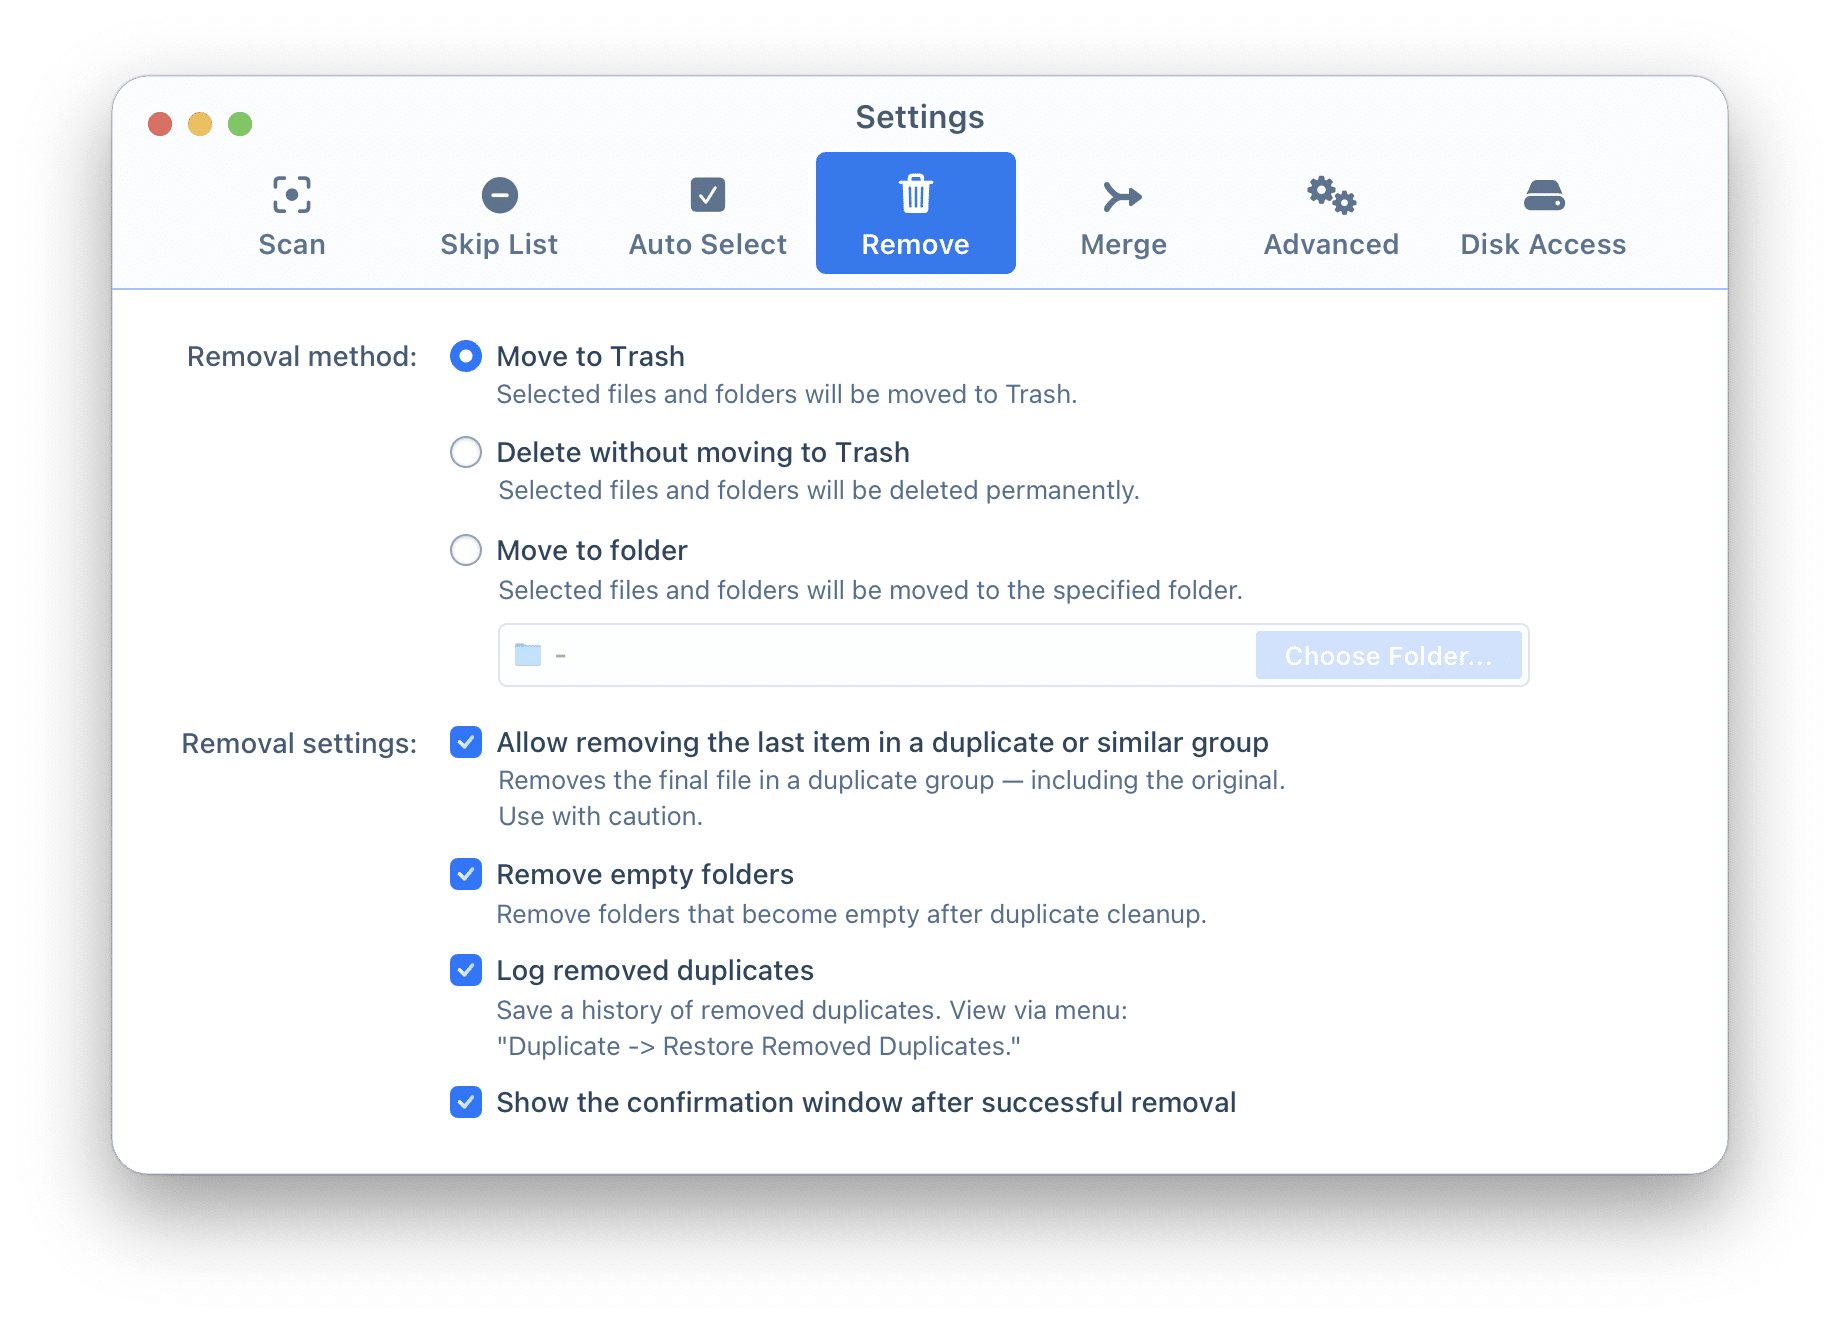Click the Disk Access drive icon
1840x1322 pixels.
point(1543,195)
